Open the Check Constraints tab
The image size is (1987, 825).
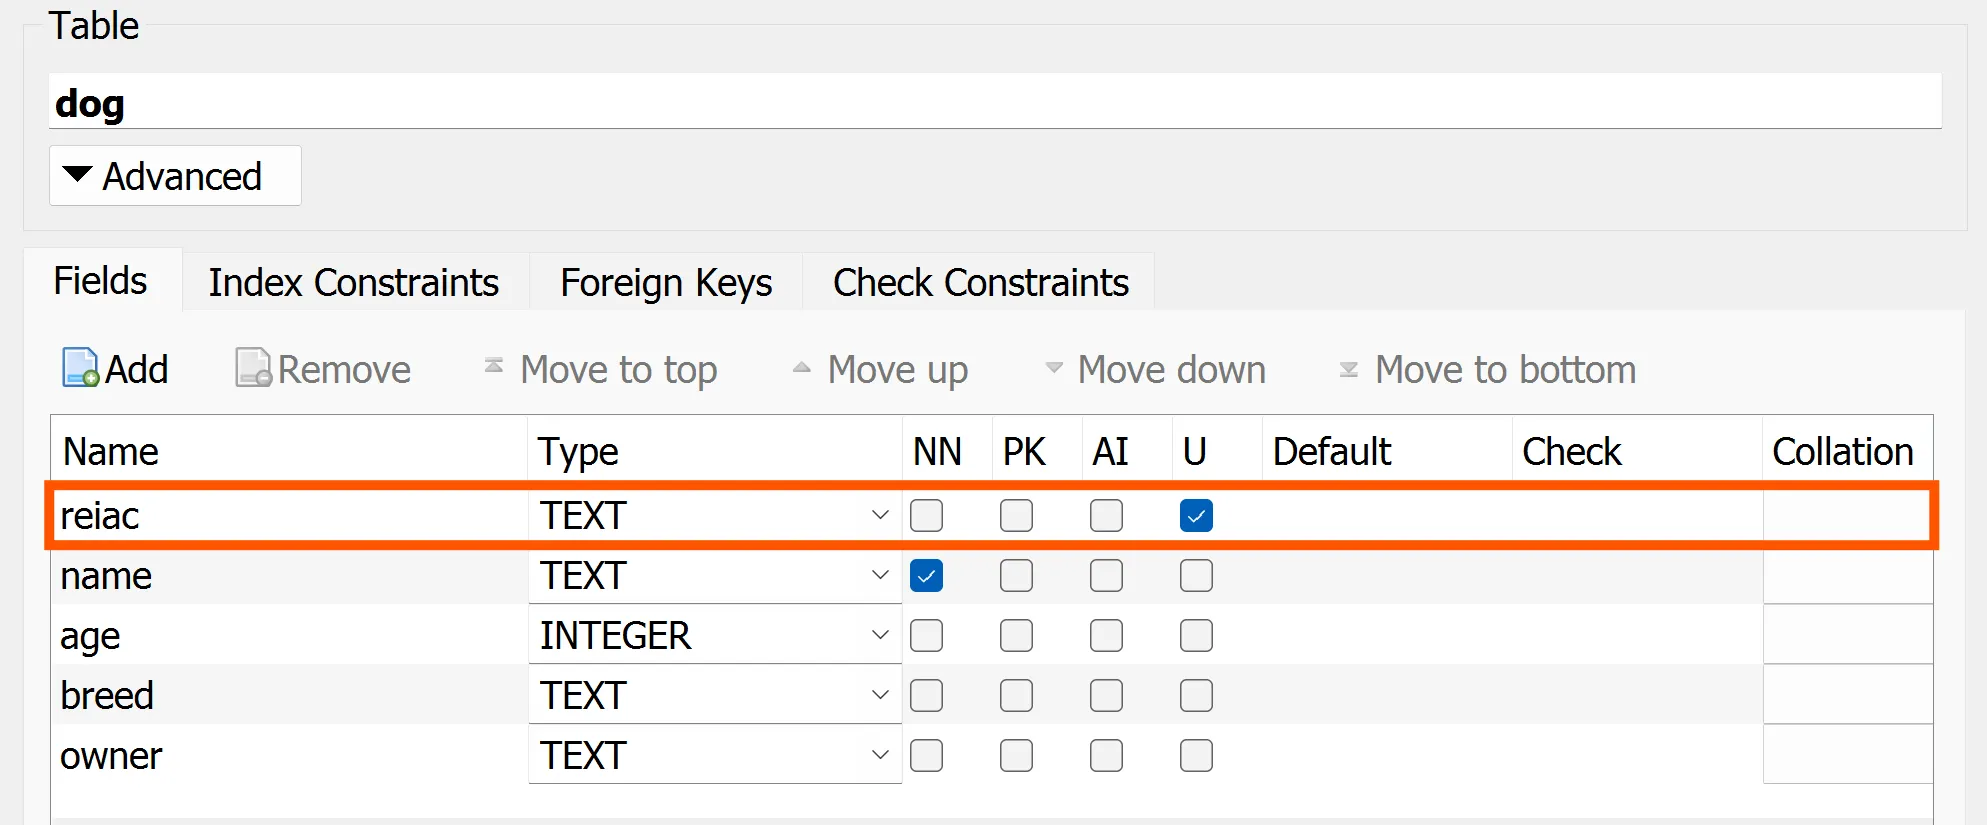(x=980, y=283)
